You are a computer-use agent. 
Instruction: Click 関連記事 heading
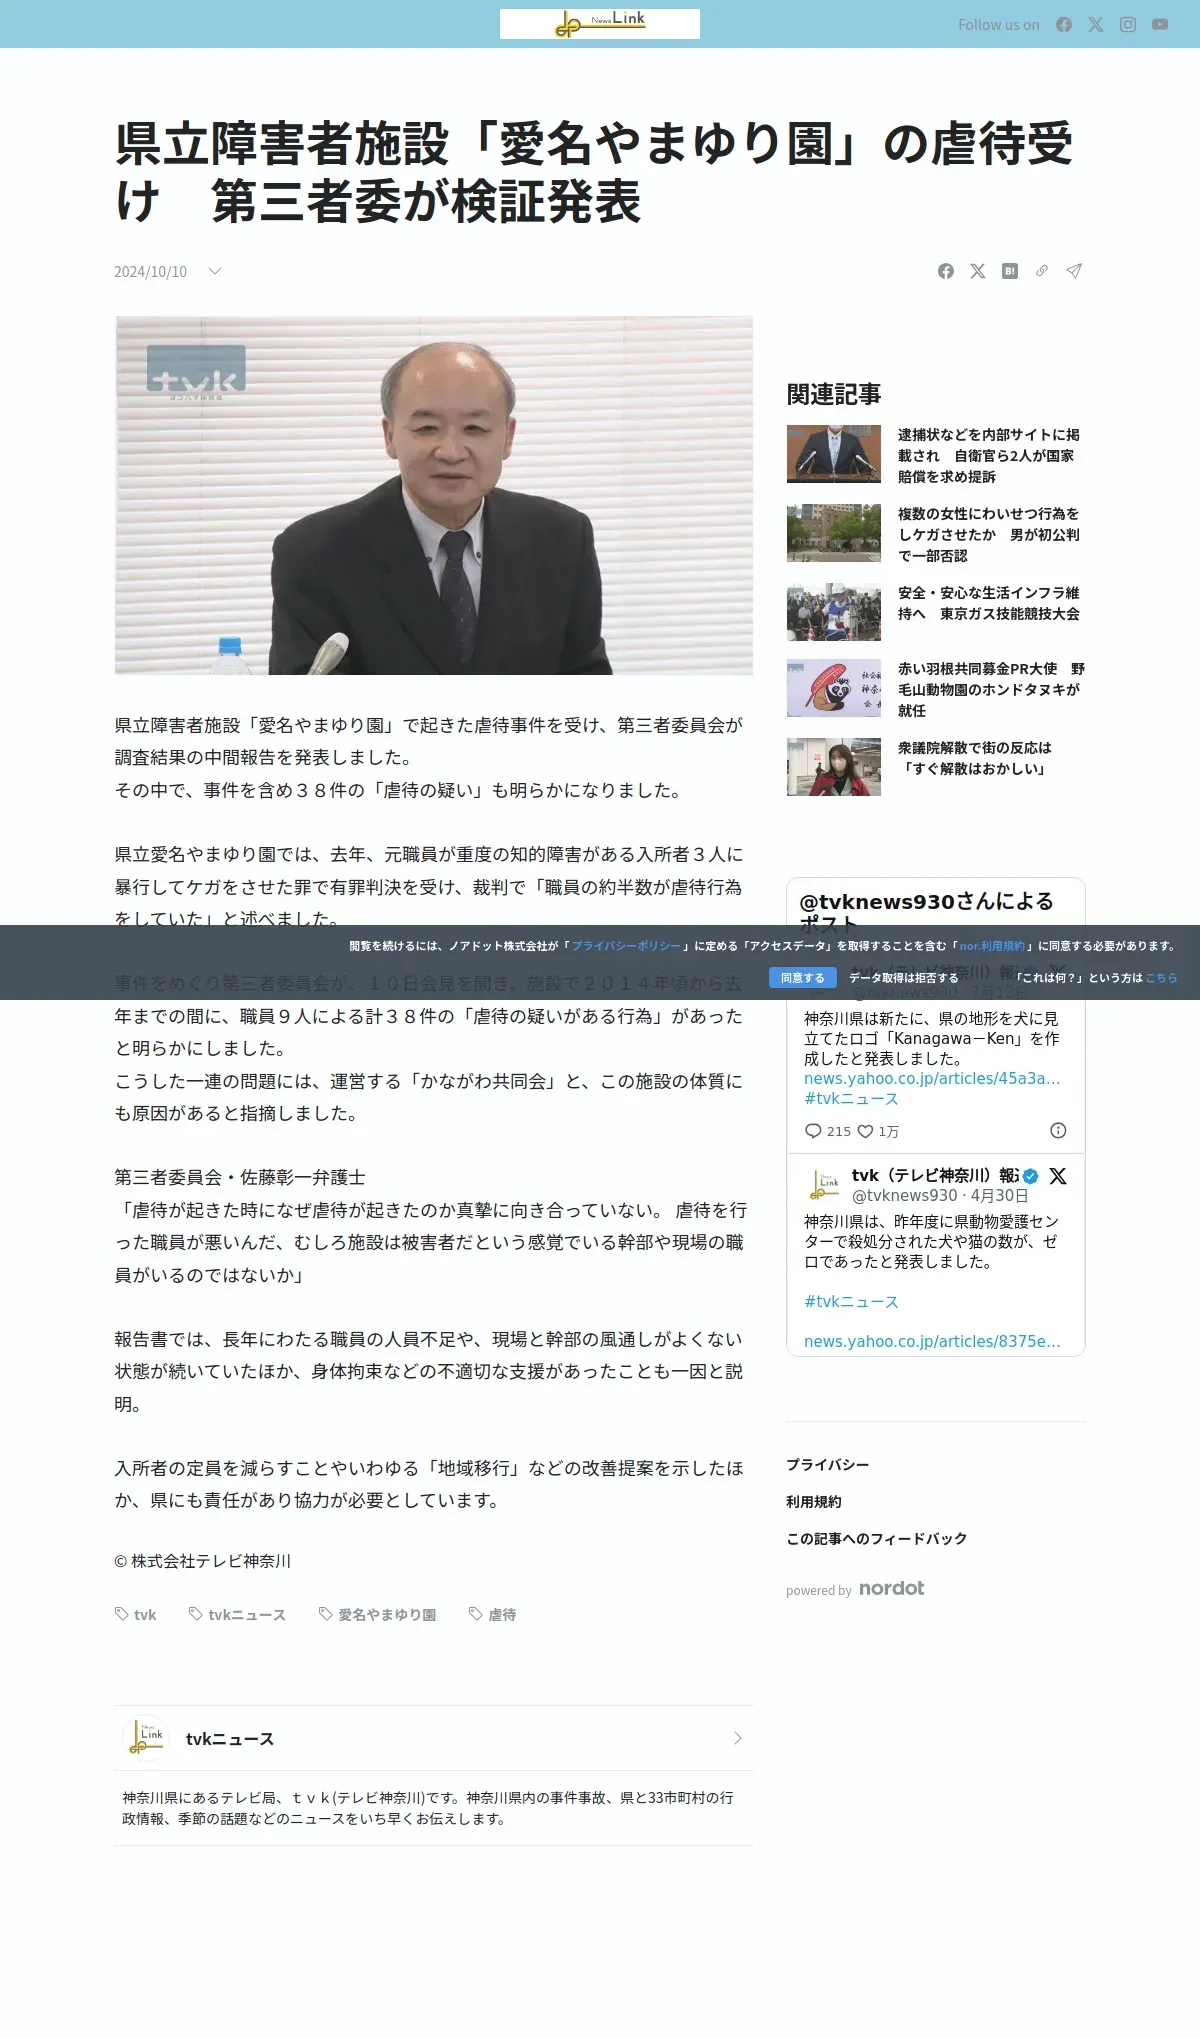click(834, 394)
